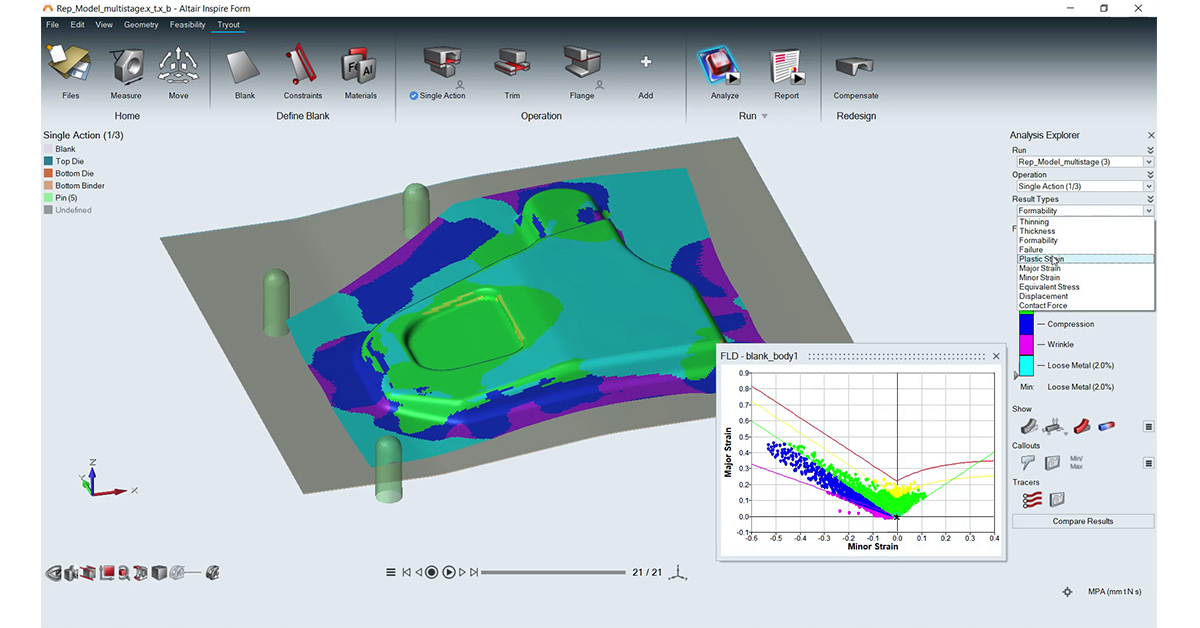Expand the Run group dropdown arrow in ribbon
The width and height of the screenshot is (1200, 628).
(x=765, y=116)
